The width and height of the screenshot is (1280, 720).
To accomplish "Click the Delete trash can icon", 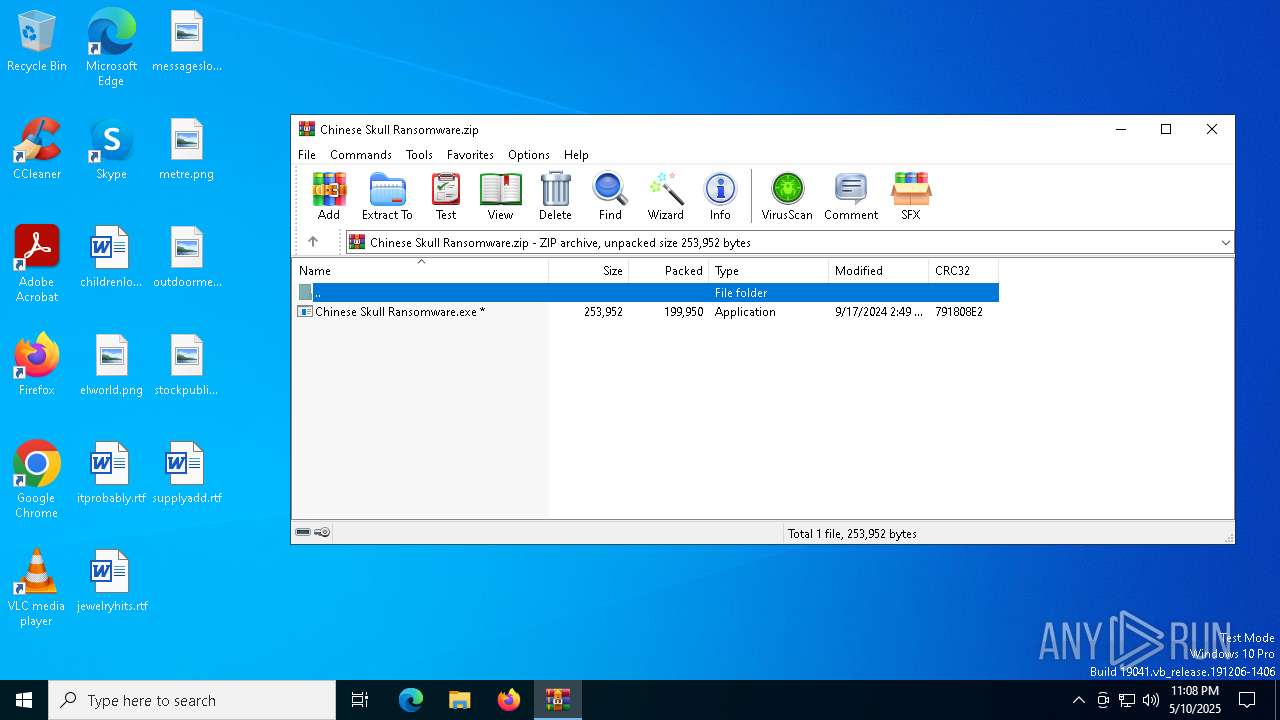I will click(555, 196).
